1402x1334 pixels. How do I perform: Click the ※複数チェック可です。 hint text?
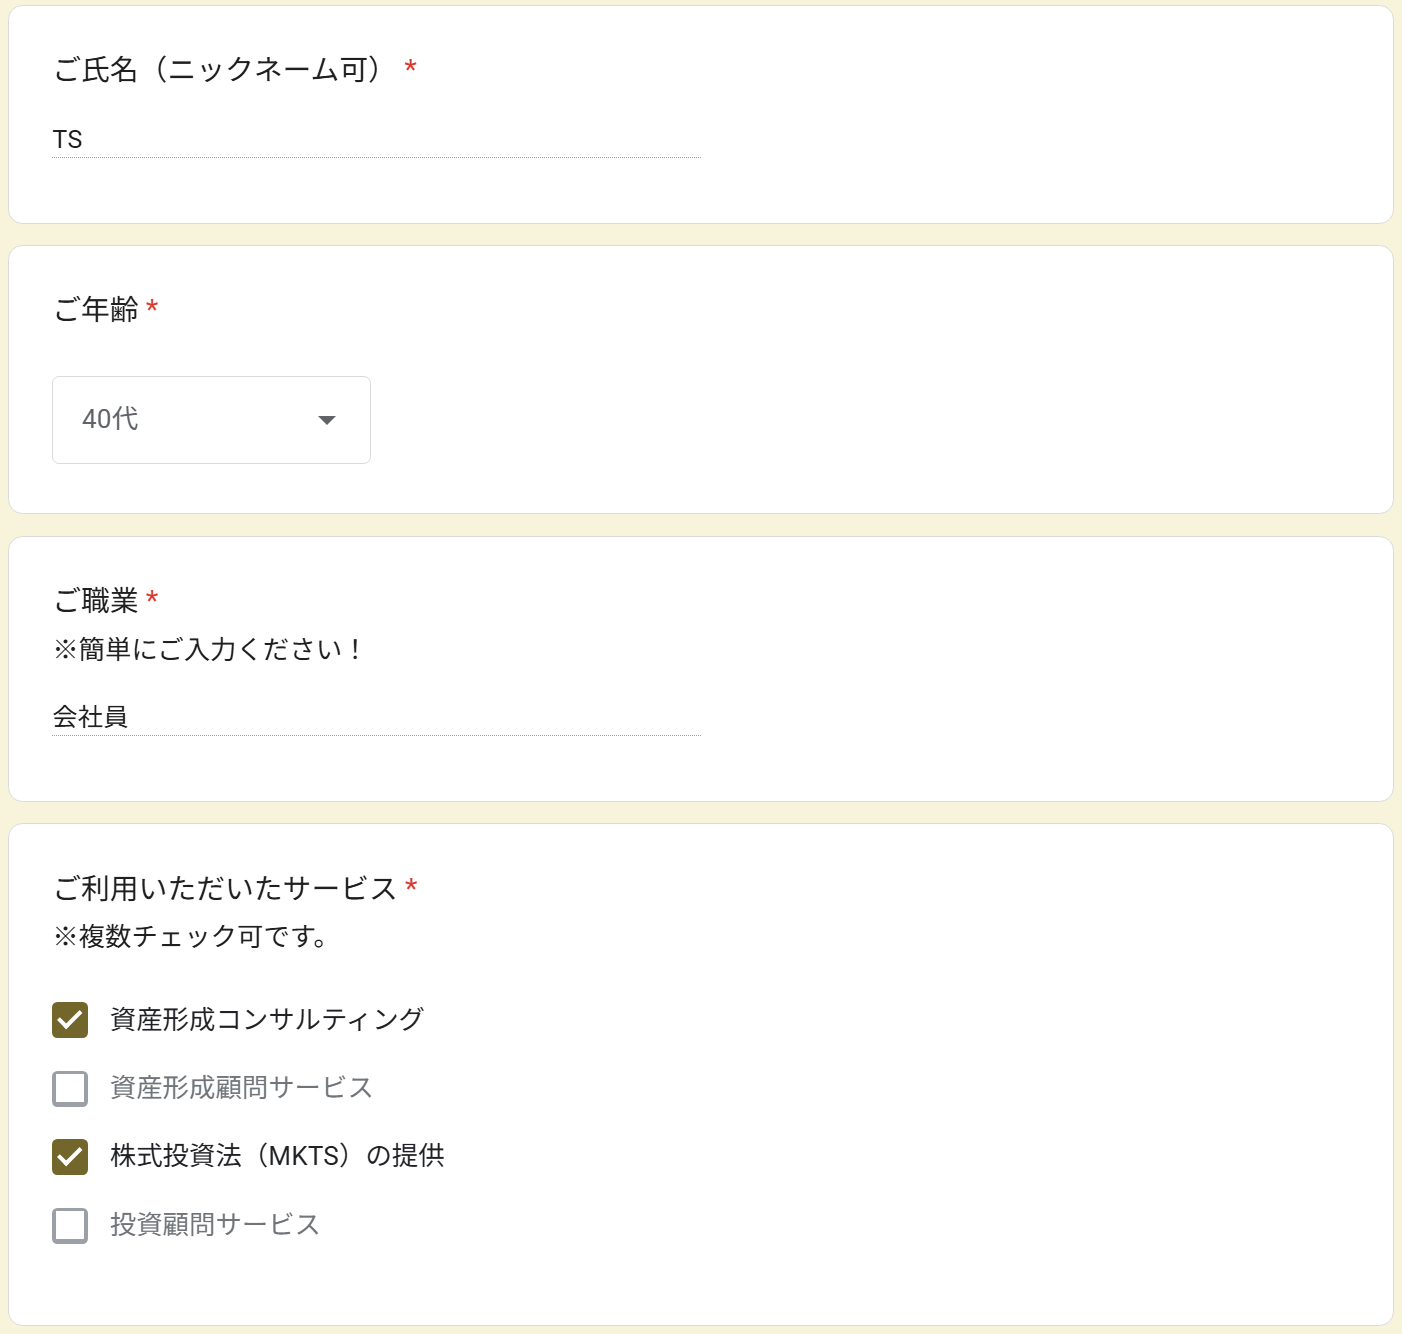tap(191, 937)
